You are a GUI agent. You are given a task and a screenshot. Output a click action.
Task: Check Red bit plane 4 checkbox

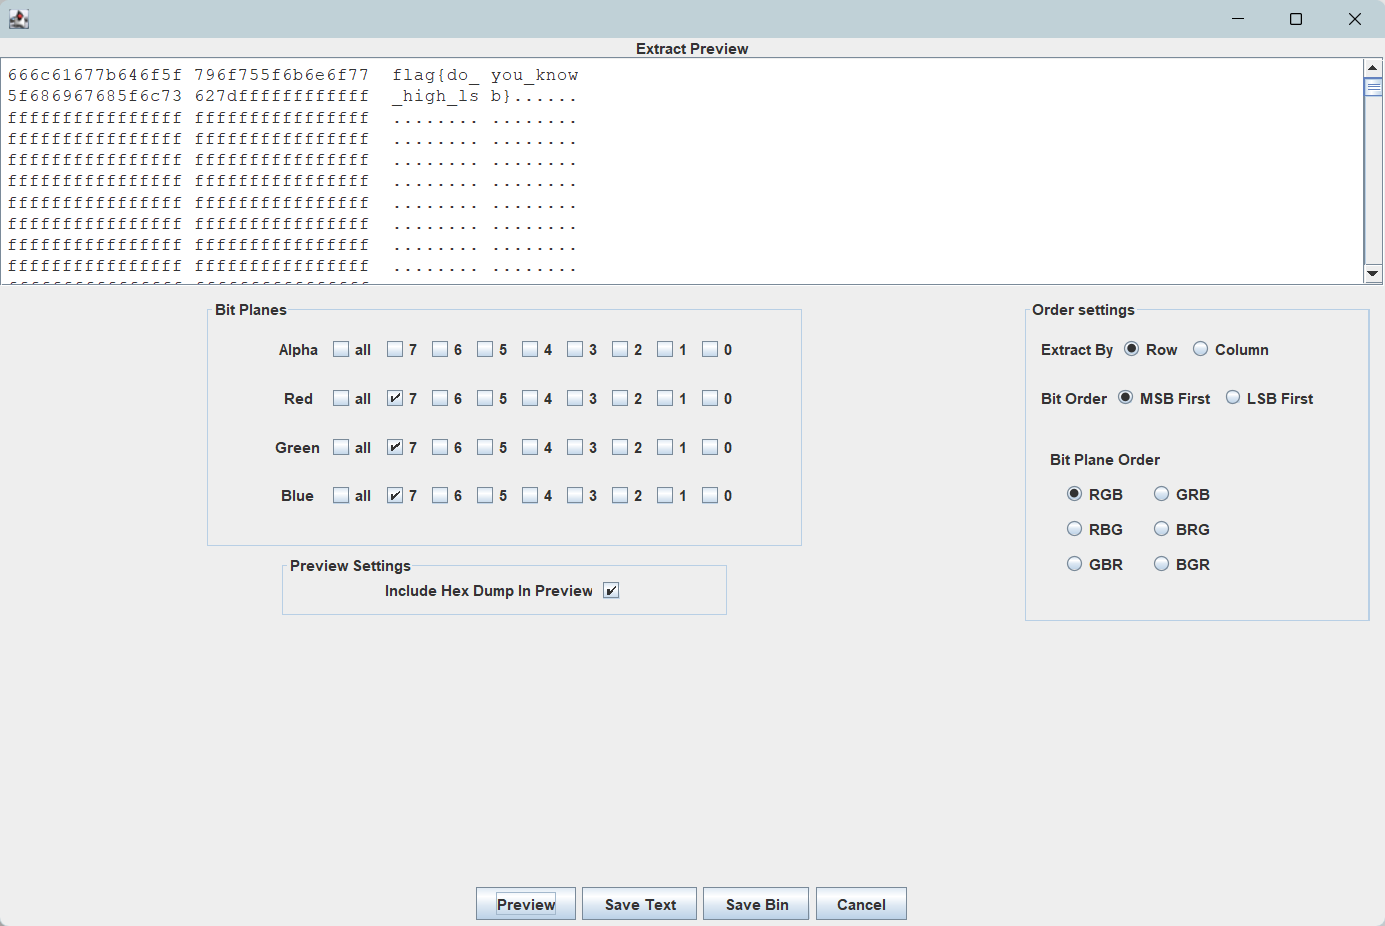[x=530, y=398]
